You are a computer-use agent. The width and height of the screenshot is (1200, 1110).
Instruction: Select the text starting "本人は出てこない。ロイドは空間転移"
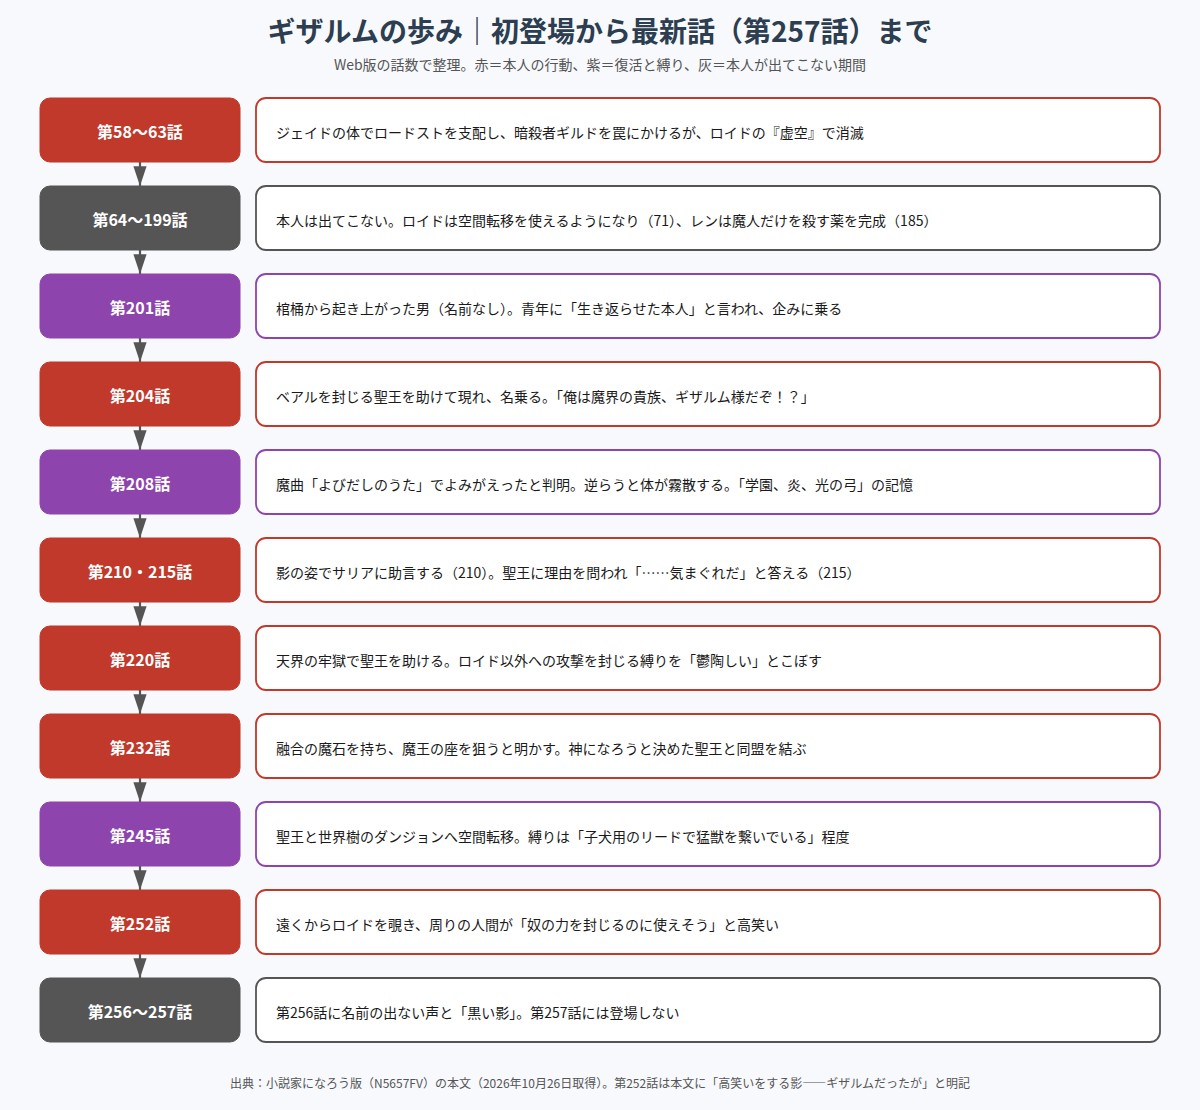click(708, 218)
